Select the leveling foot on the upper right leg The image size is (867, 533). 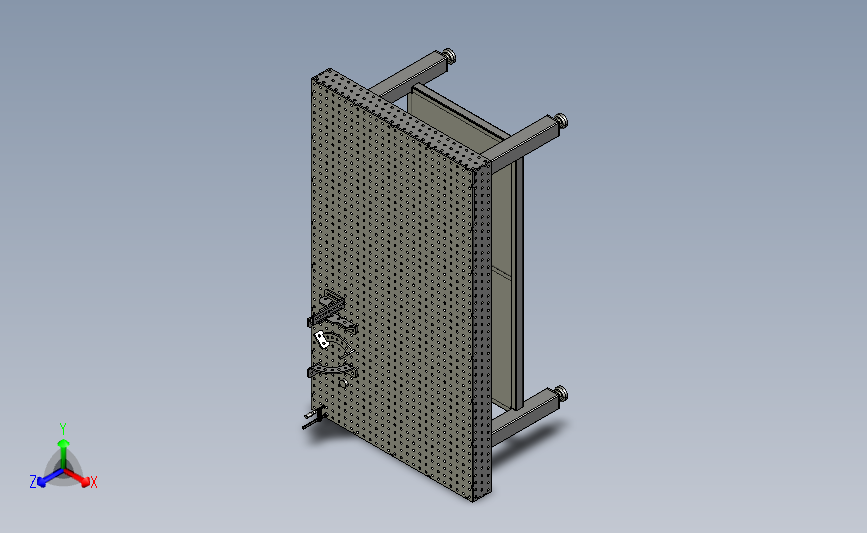(561, 121)
